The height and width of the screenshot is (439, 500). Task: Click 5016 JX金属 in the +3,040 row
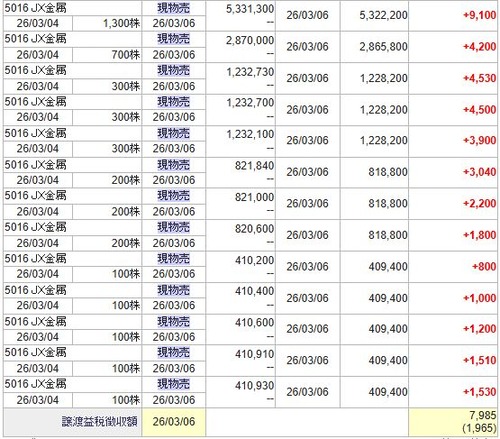35,165
